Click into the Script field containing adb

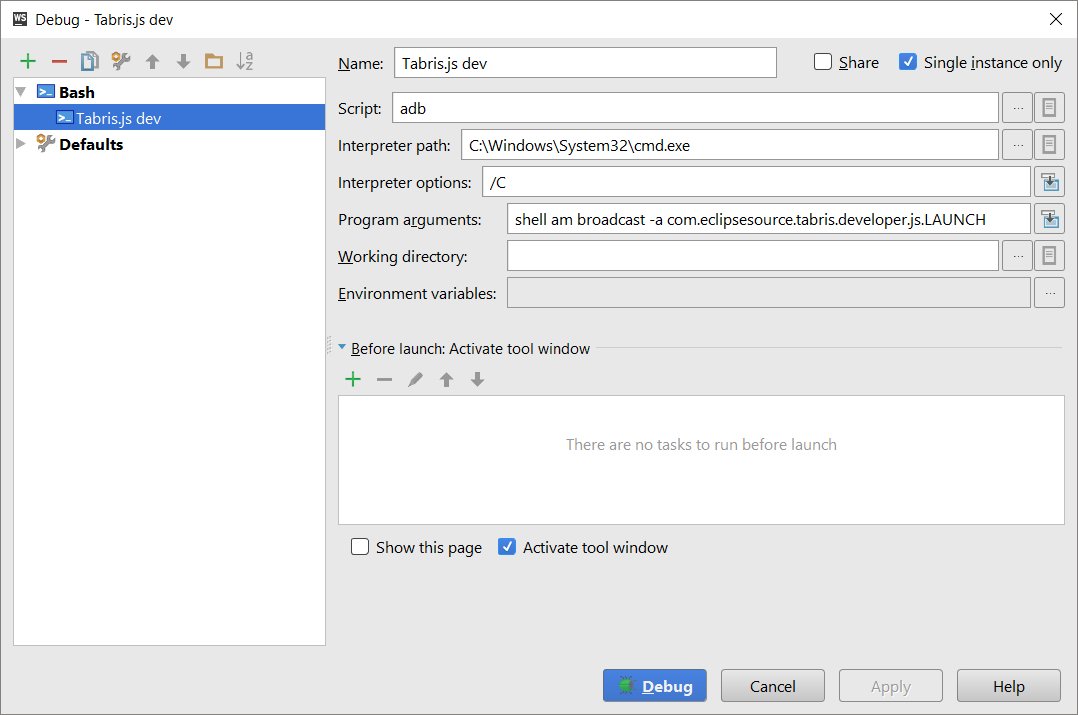click(x=695, y=108)
